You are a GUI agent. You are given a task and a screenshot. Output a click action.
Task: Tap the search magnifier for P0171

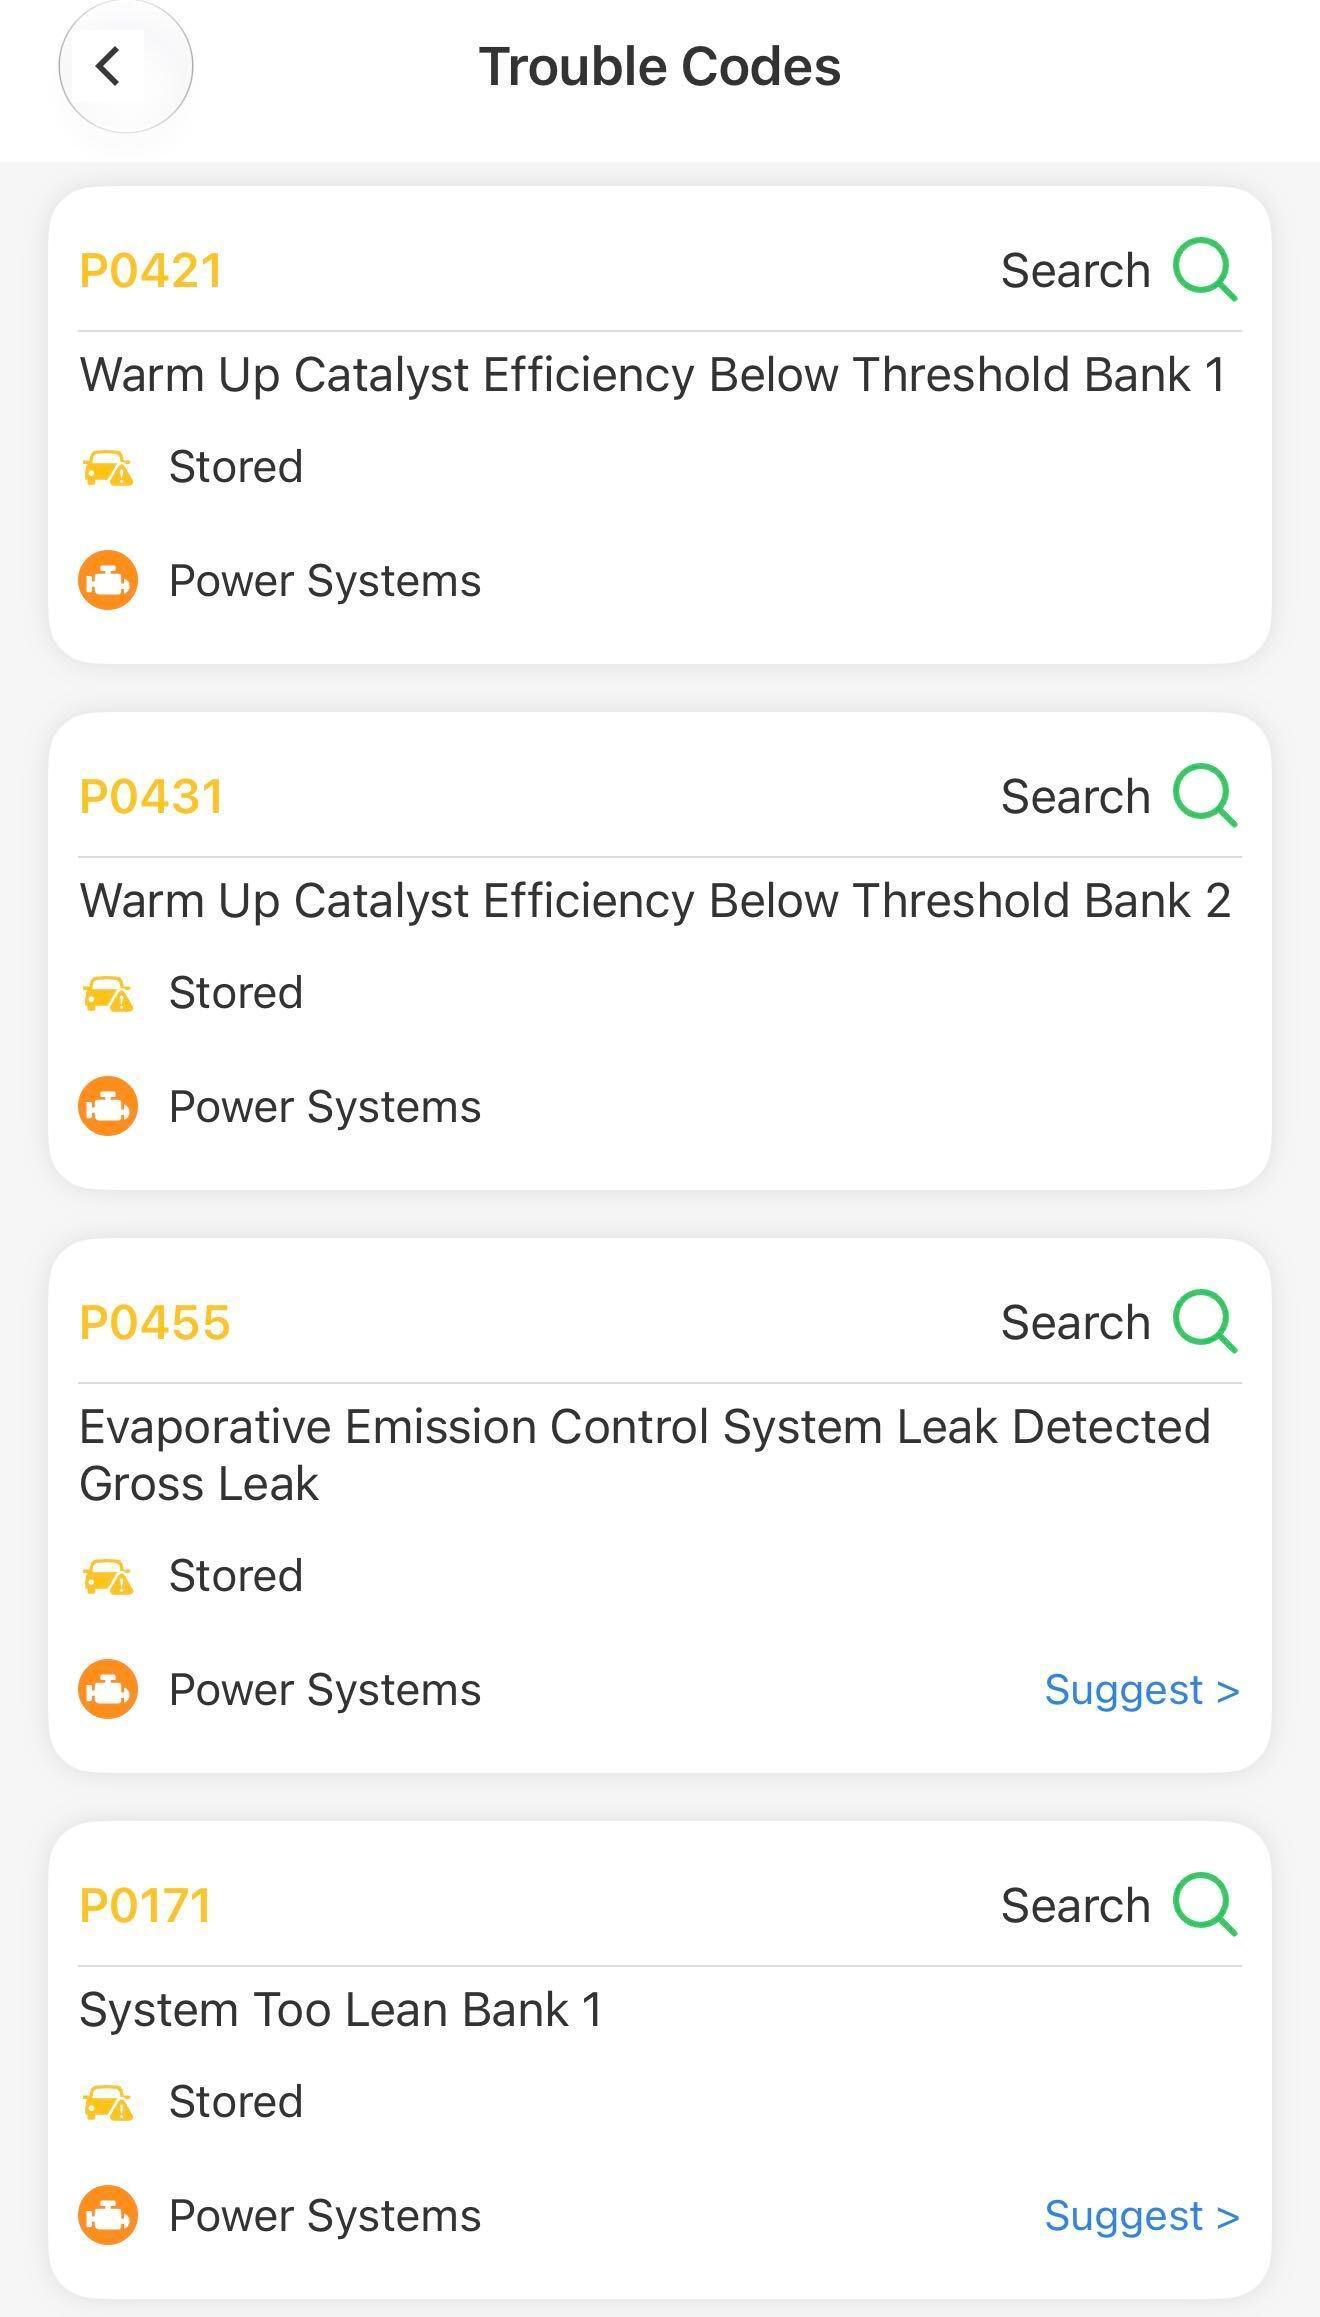[1205, 1905]
